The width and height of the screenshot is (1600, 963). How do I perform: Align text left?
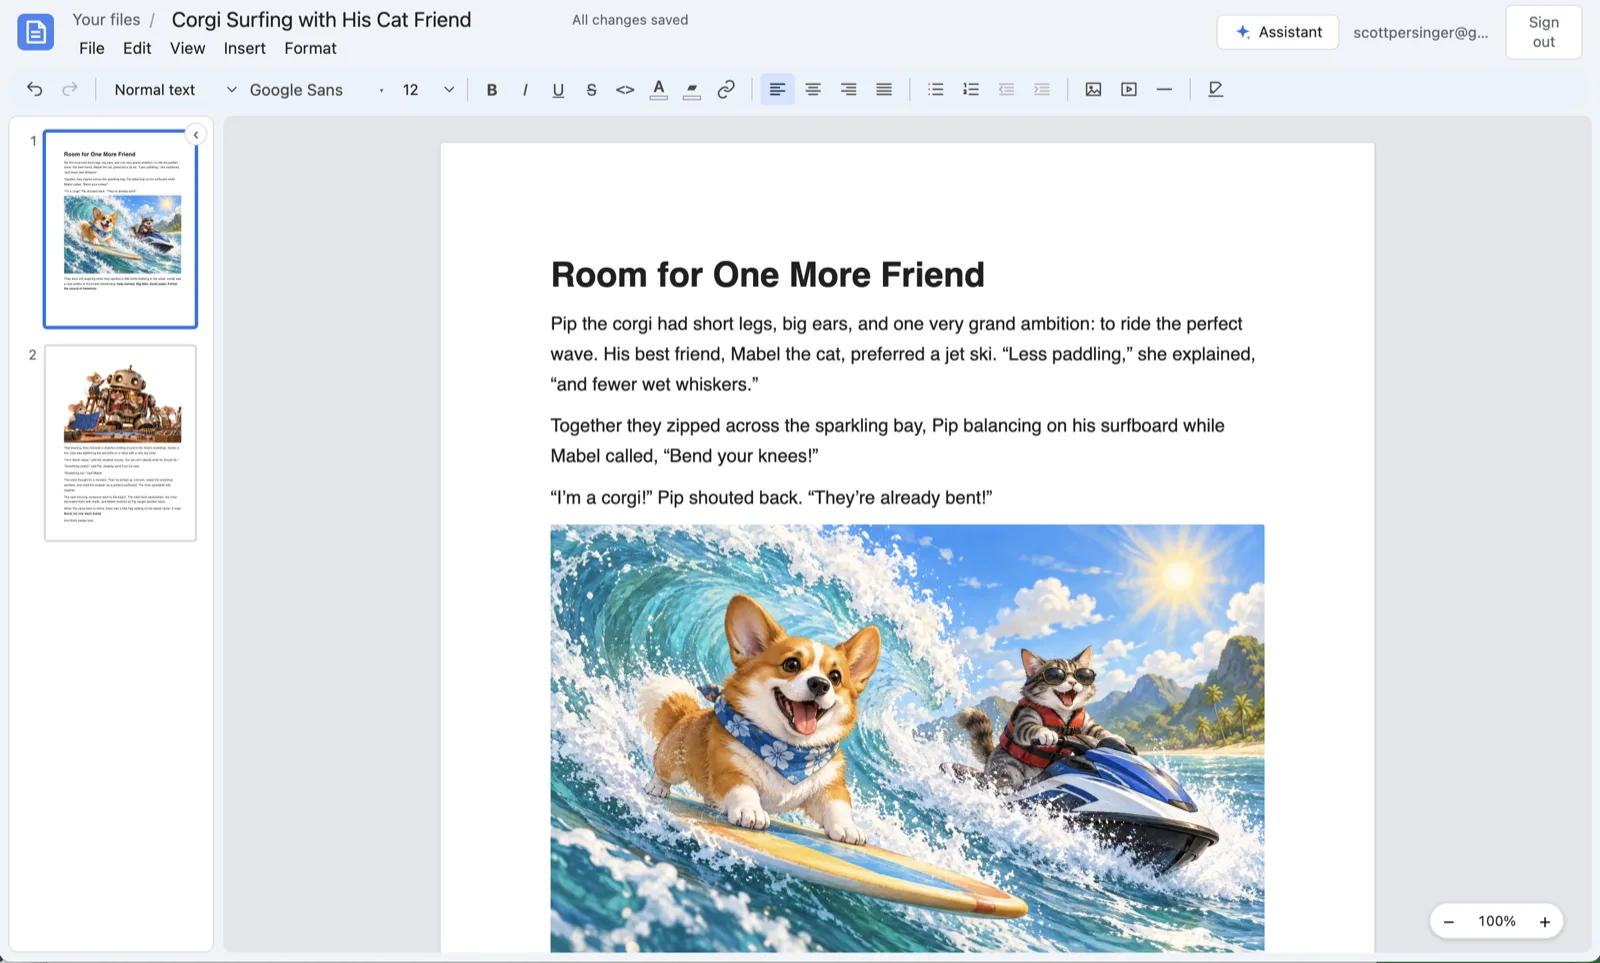coord(777,89)
